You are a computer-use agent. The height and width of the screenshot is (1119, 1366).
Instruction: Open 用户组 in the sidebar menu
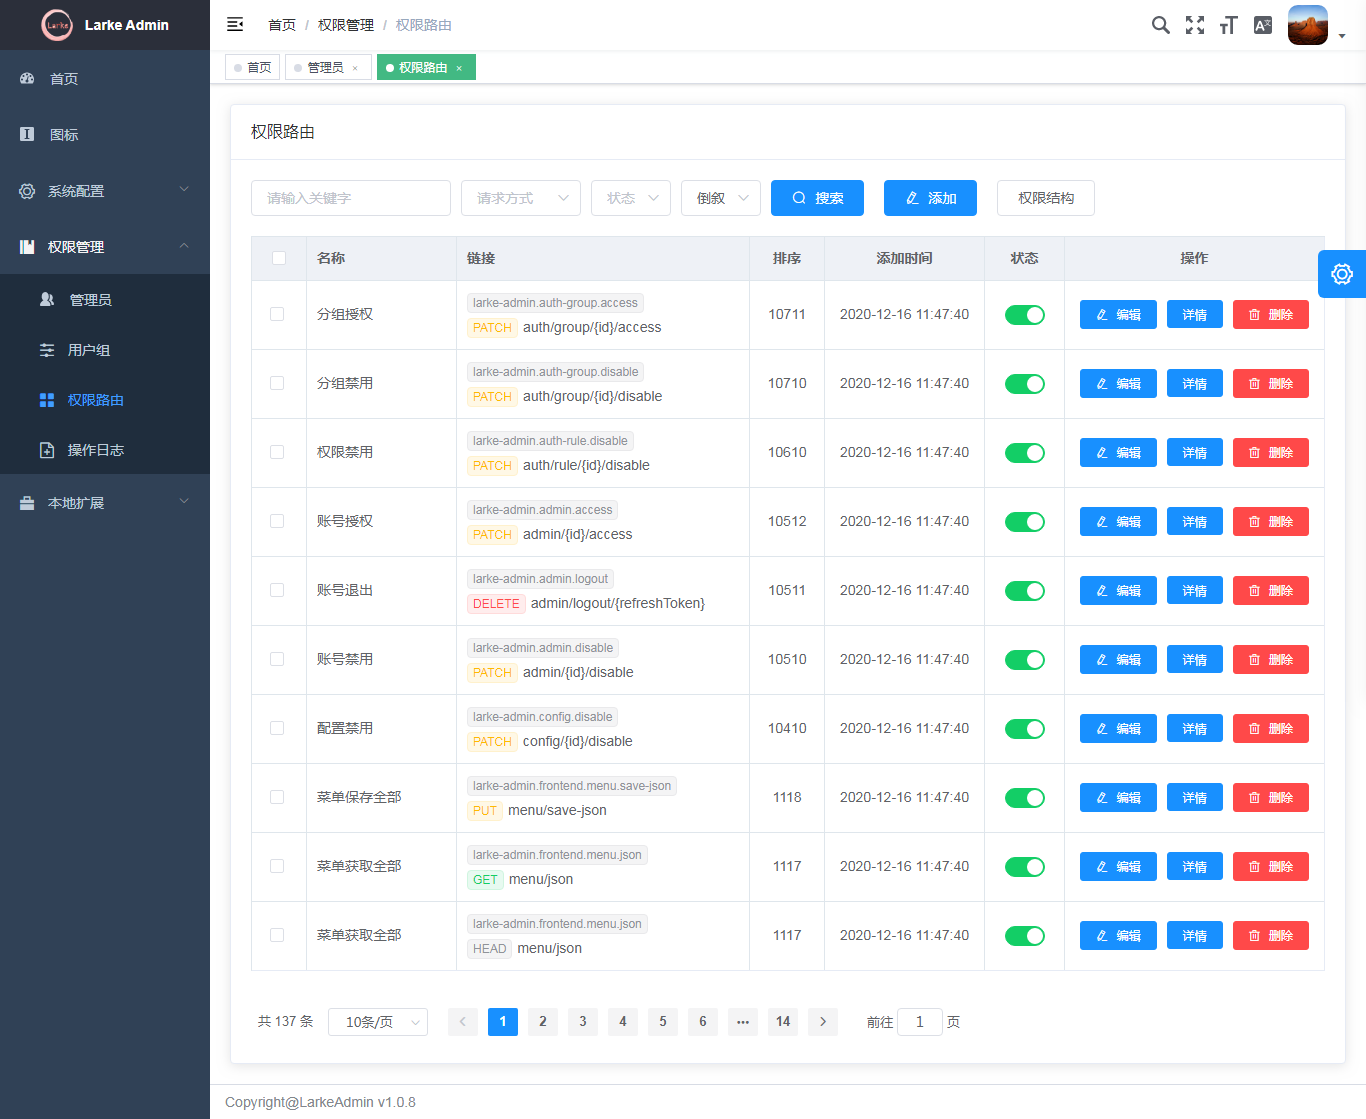pyautogui.click(x=105, y=350)
